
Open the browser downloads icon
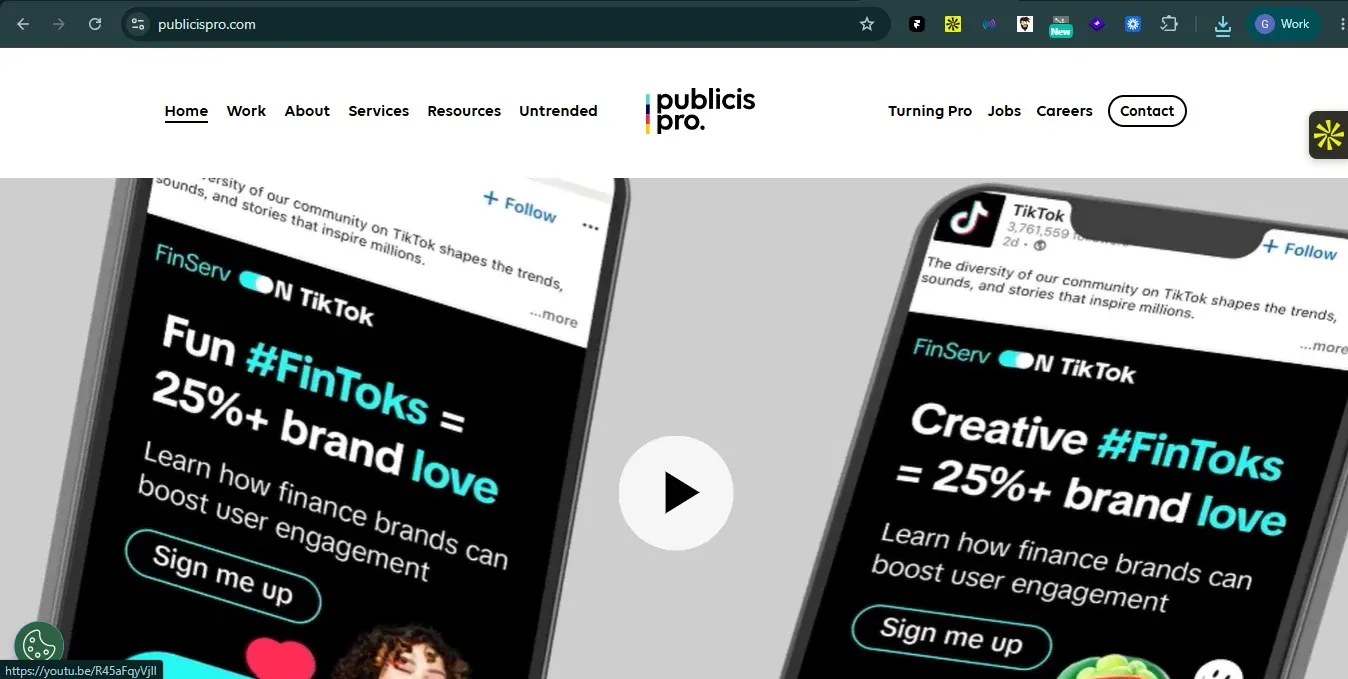1222,25
